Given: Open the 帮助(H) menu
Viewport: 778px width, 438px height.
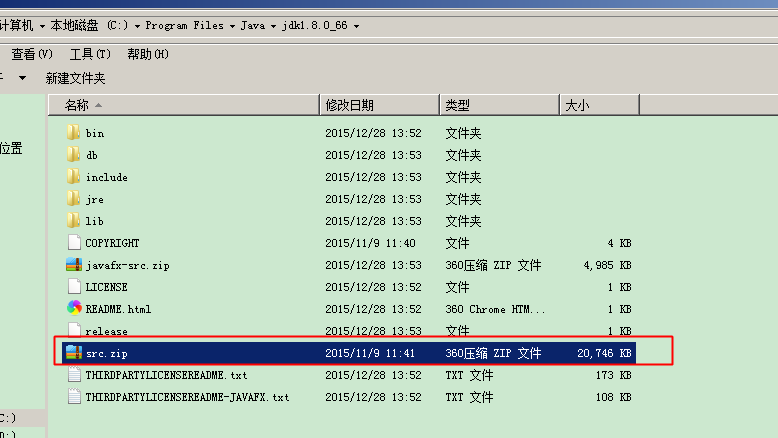Looking at the screenshot, I should coord(148,54).
